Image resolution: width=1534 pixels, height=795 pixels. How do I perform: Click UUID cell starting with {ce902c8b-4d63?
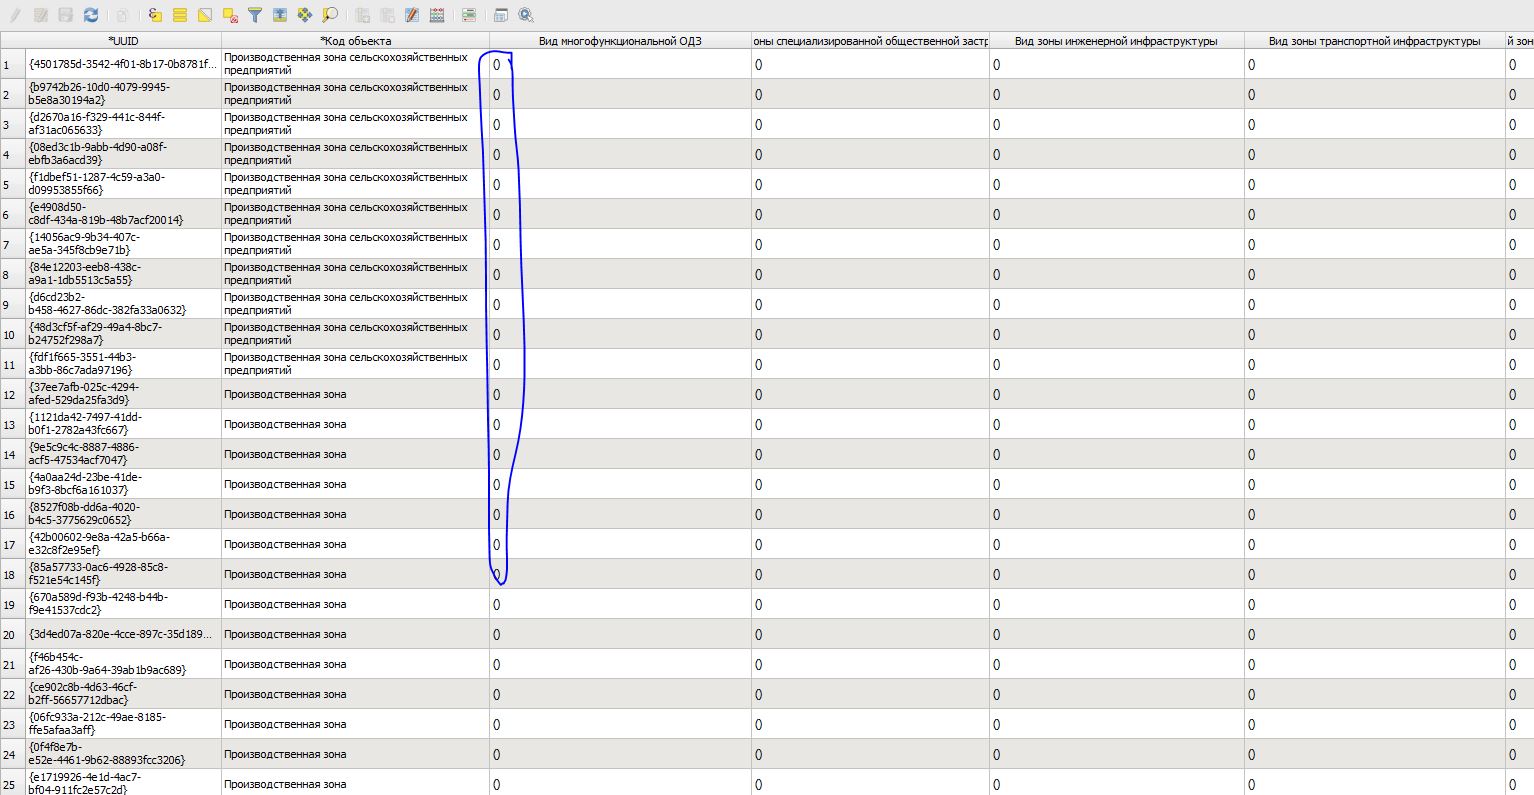[x=123, y=694]
